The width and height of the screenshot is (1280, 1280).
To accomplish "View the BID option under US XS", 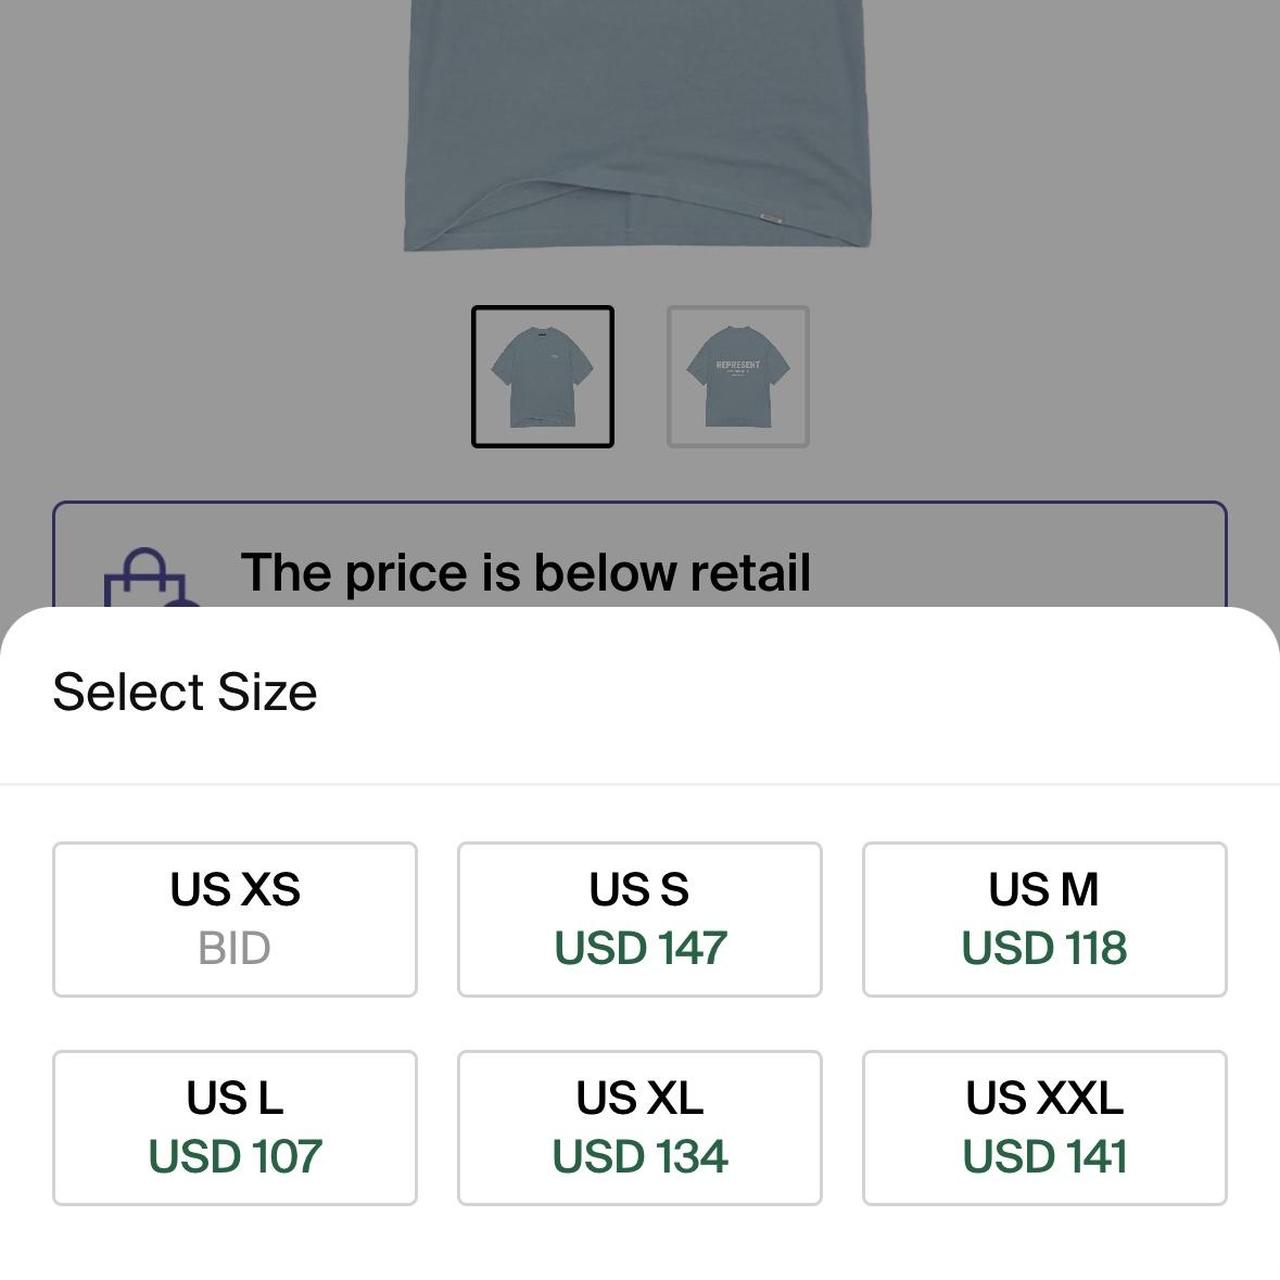I will tap(236, 950).
